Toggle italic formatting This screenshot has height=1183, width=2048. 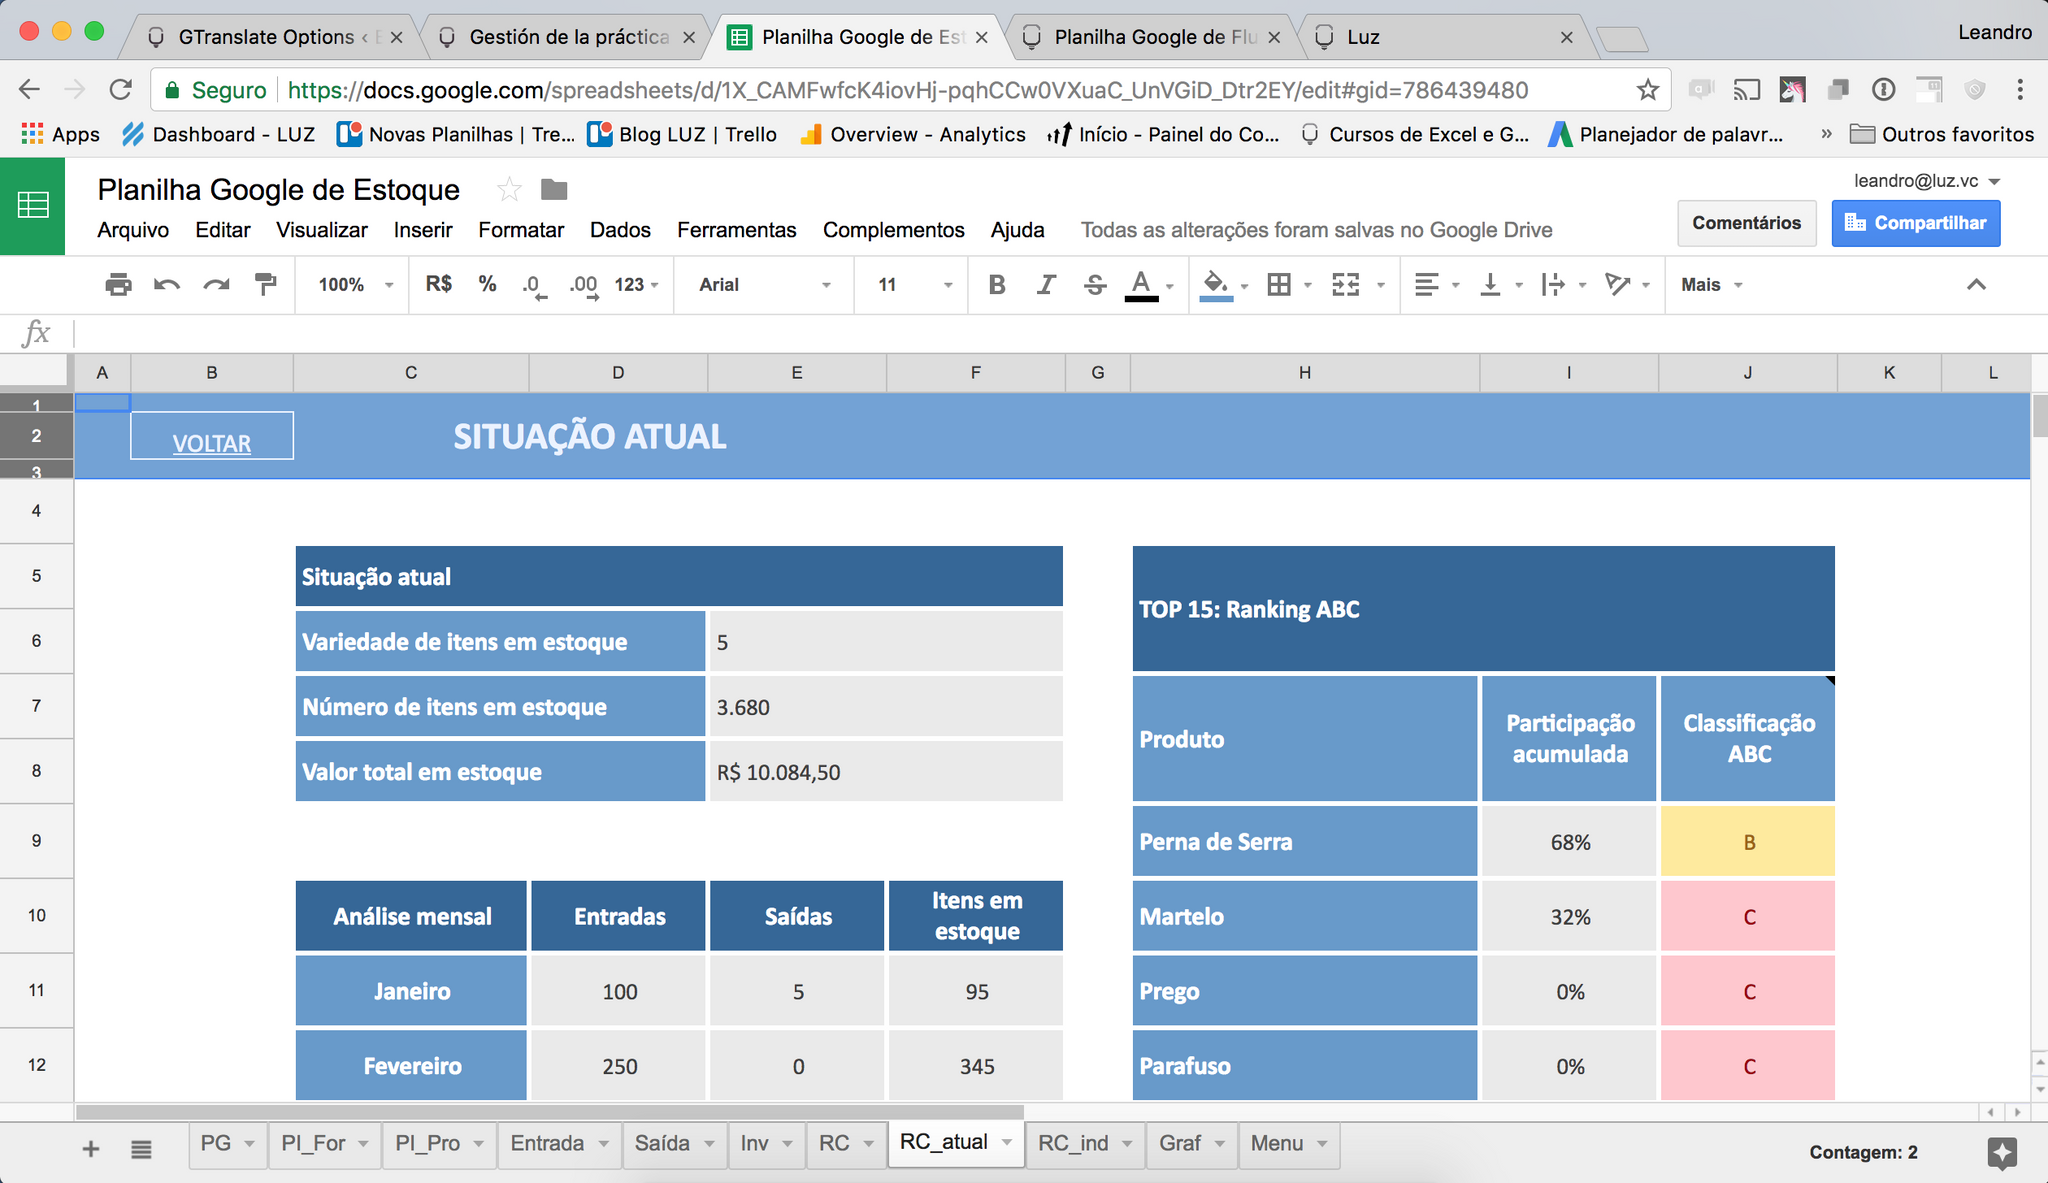[1046, 285]
